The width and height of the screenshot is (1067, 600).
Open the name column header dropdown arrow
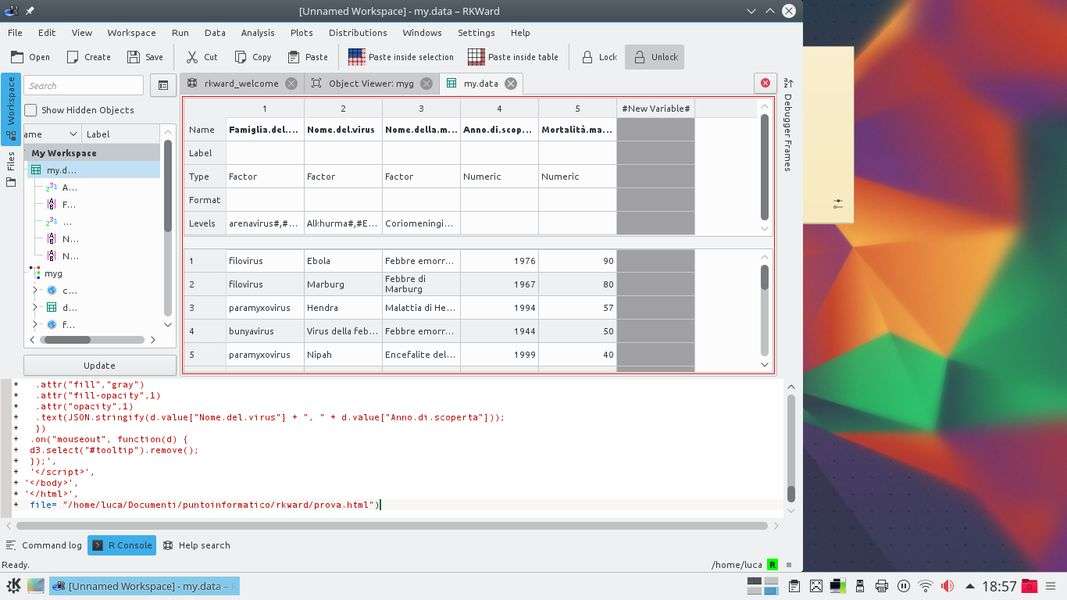[73, 134]
